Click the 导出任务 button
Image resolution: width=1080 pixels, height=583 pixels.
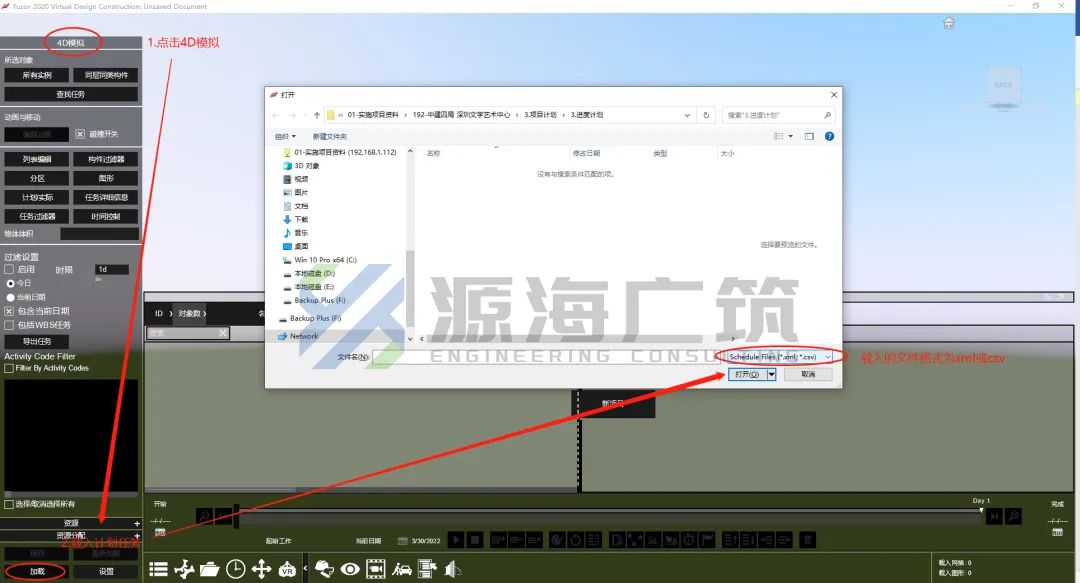pos(37,342)
